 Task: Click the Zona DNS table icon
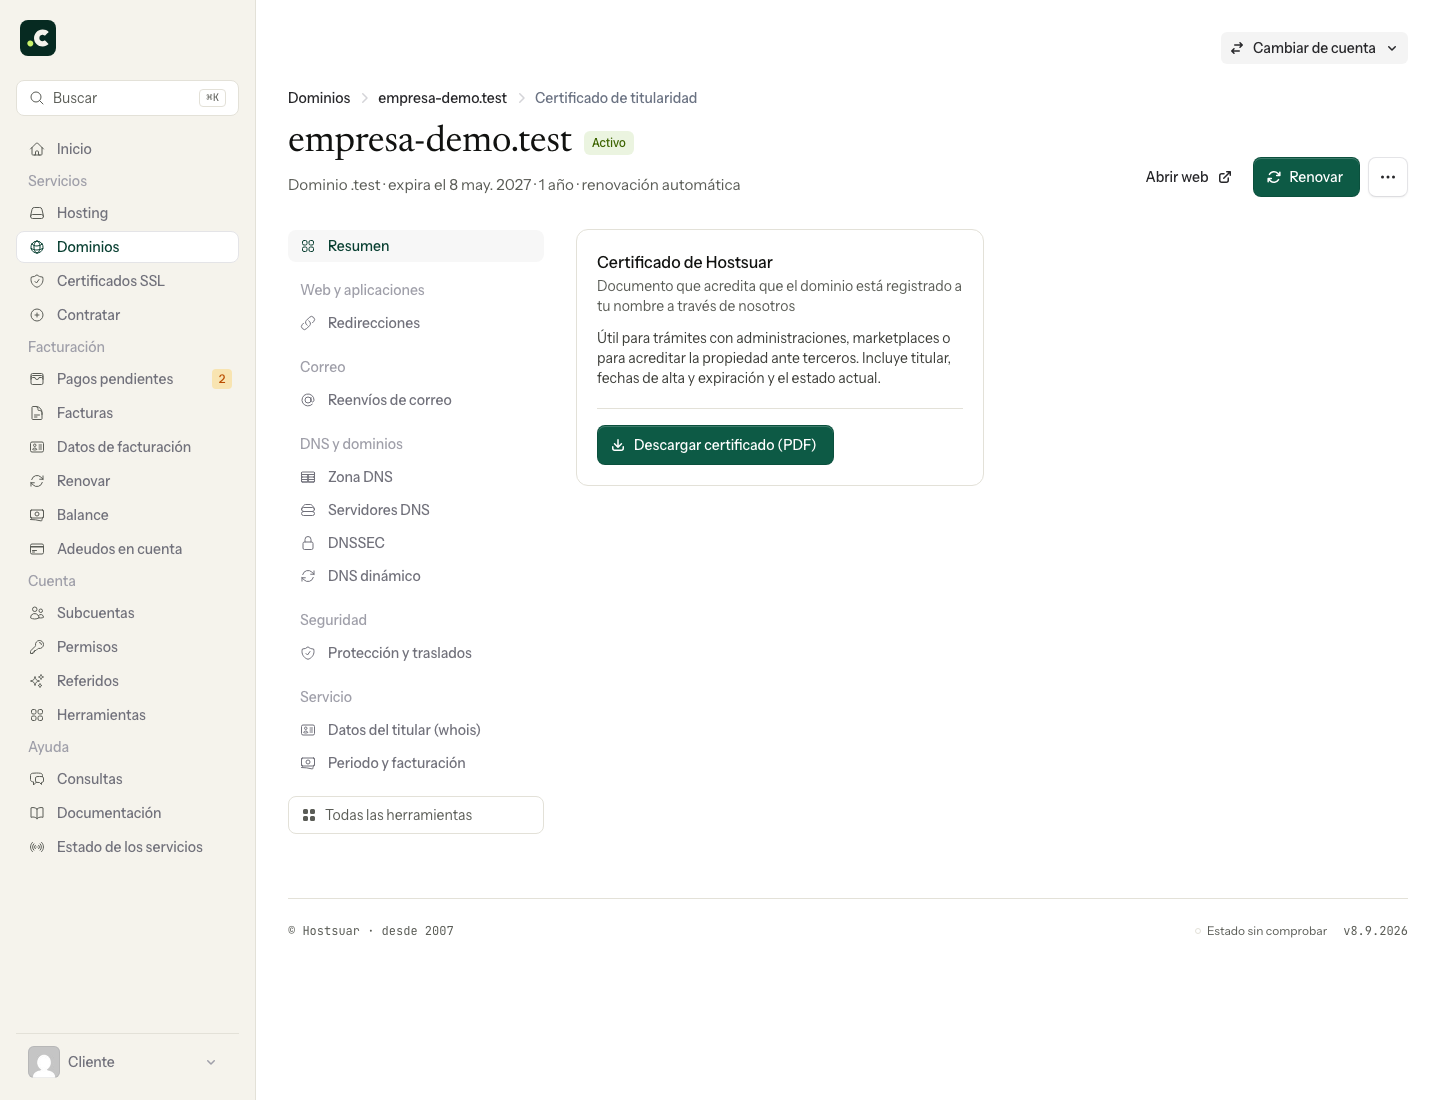click(x=308, y=477)
